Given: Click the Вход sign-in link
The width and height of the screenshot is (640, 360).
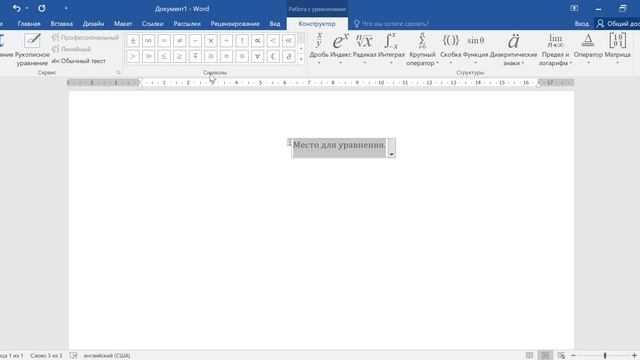Looking at the screenshot, I should [582, 24].
